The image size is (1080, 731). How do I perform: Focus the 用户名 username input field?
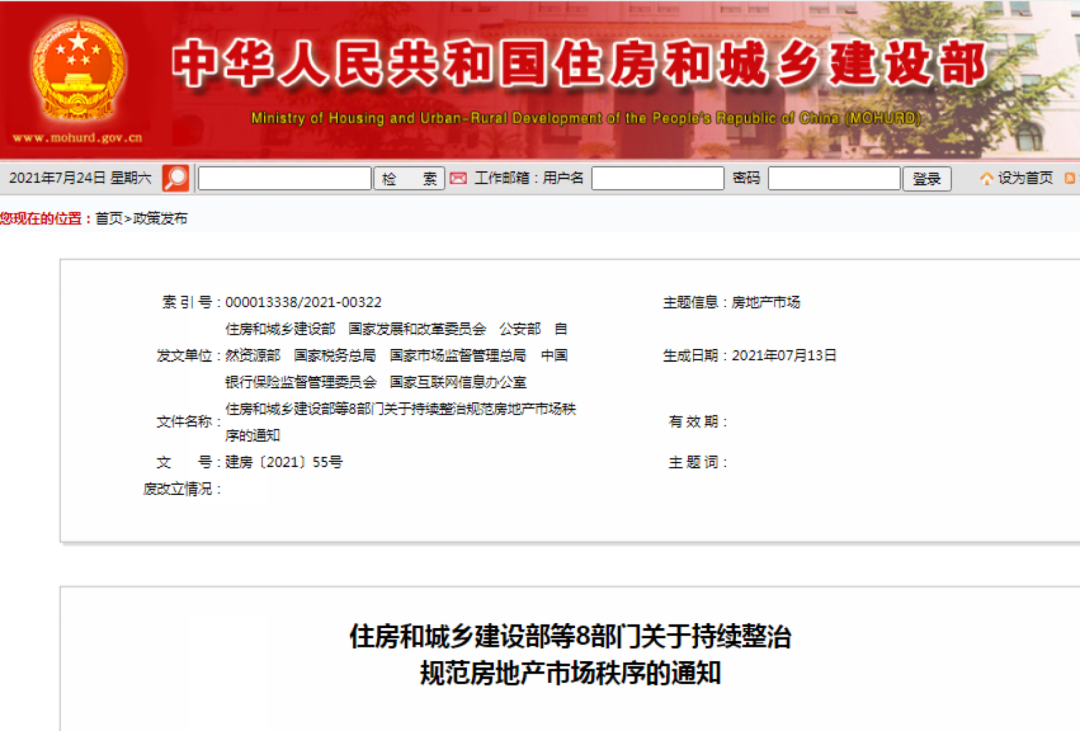[657, 179]
